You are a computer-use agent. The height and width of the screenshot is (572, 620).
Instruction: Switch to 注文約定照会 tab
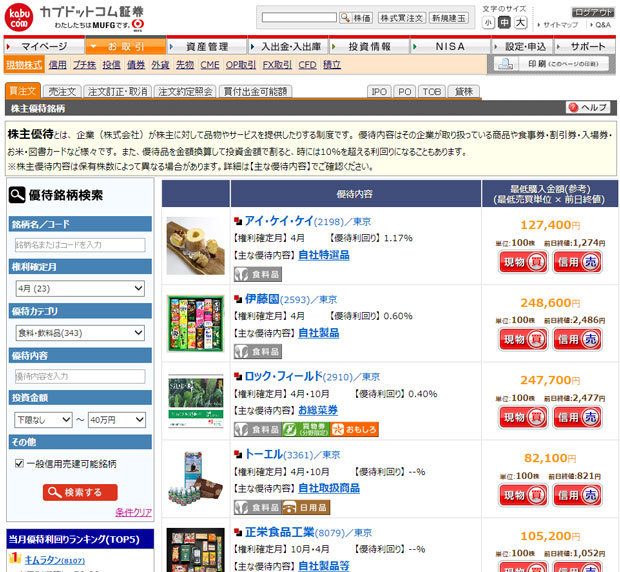(185, 92)
